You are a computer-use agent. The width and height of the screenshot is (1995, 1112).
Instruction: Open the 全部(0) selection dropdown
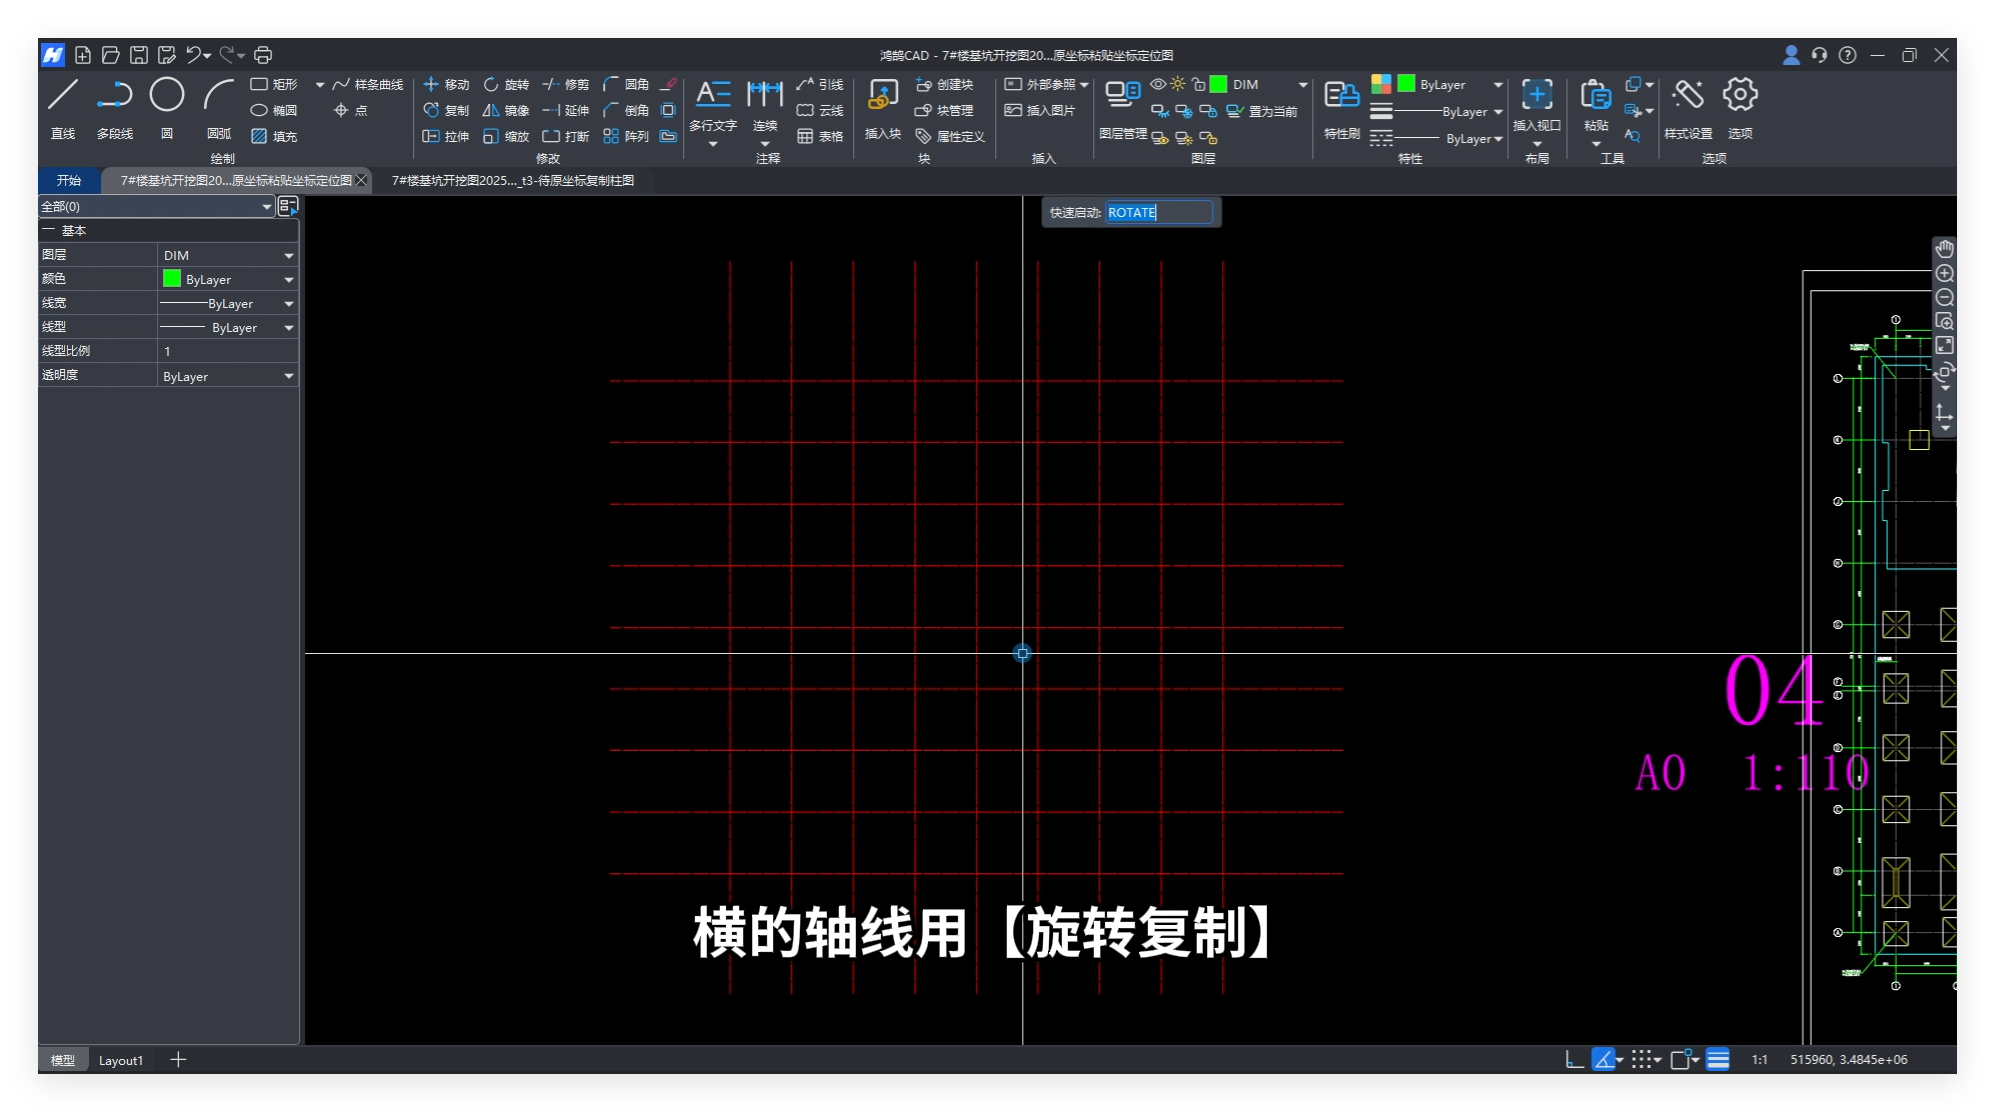point(266,207)
